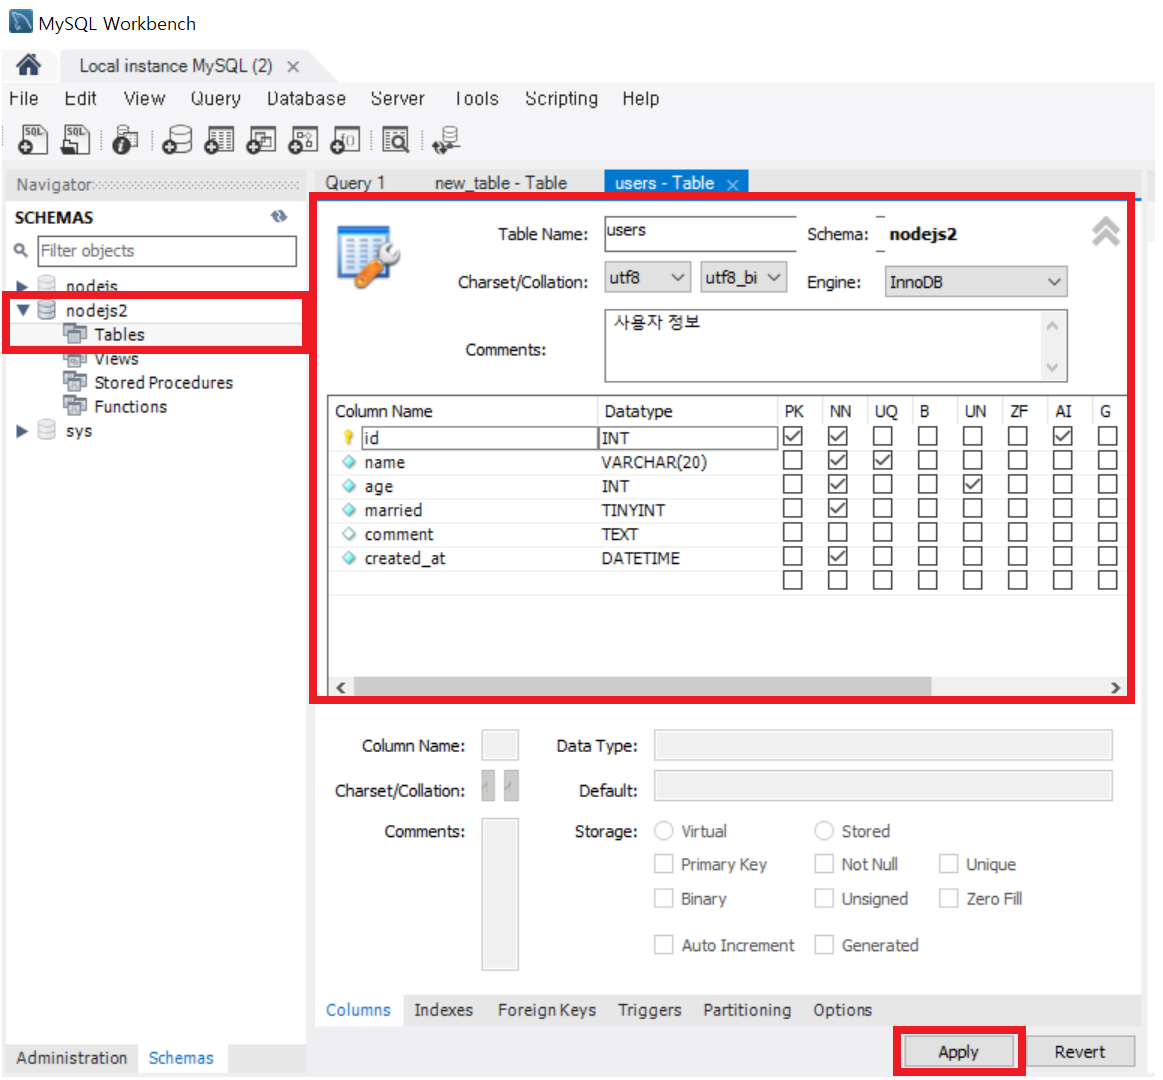The width and height of the screenshot is (1163, 1080).
Task: Close the users - Table tab
Action: 733,185
